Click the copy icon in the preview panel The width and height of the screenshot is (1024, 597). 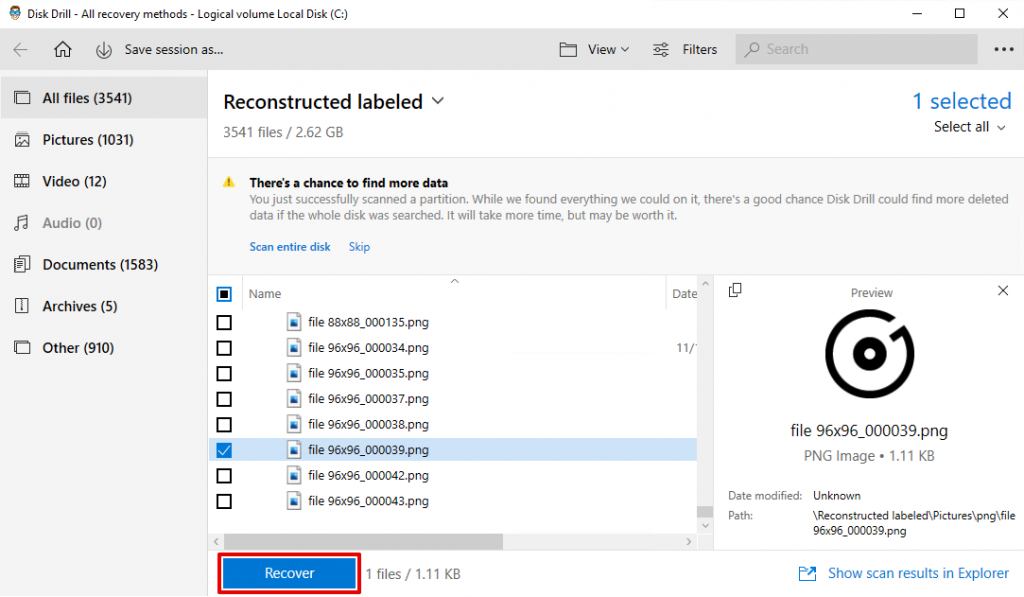pos(735,289)
